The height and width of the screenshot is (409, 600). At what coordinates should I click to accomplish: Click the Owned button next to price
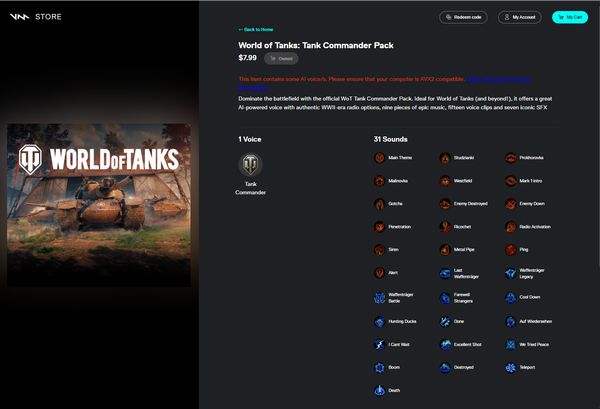281,59
